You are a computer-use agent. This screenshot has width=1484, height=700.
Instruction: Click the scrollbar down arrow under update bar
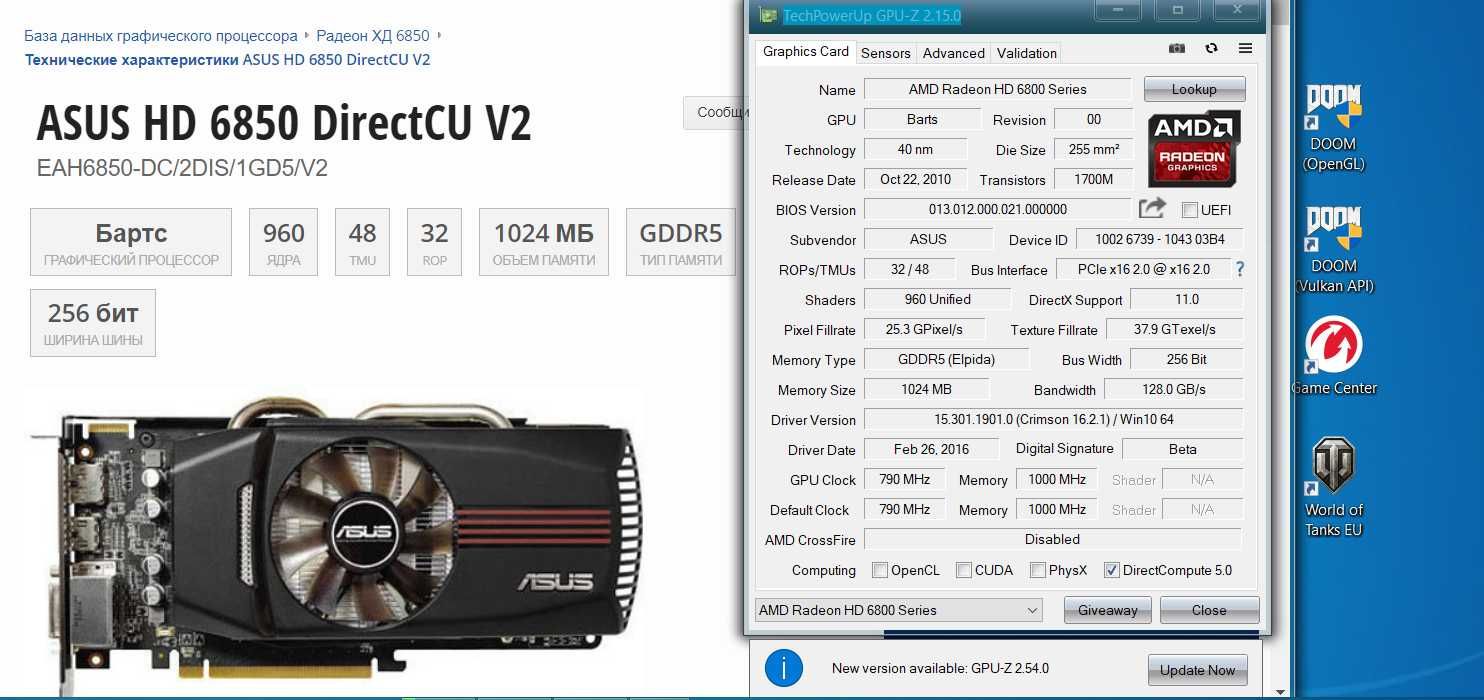1280,691
